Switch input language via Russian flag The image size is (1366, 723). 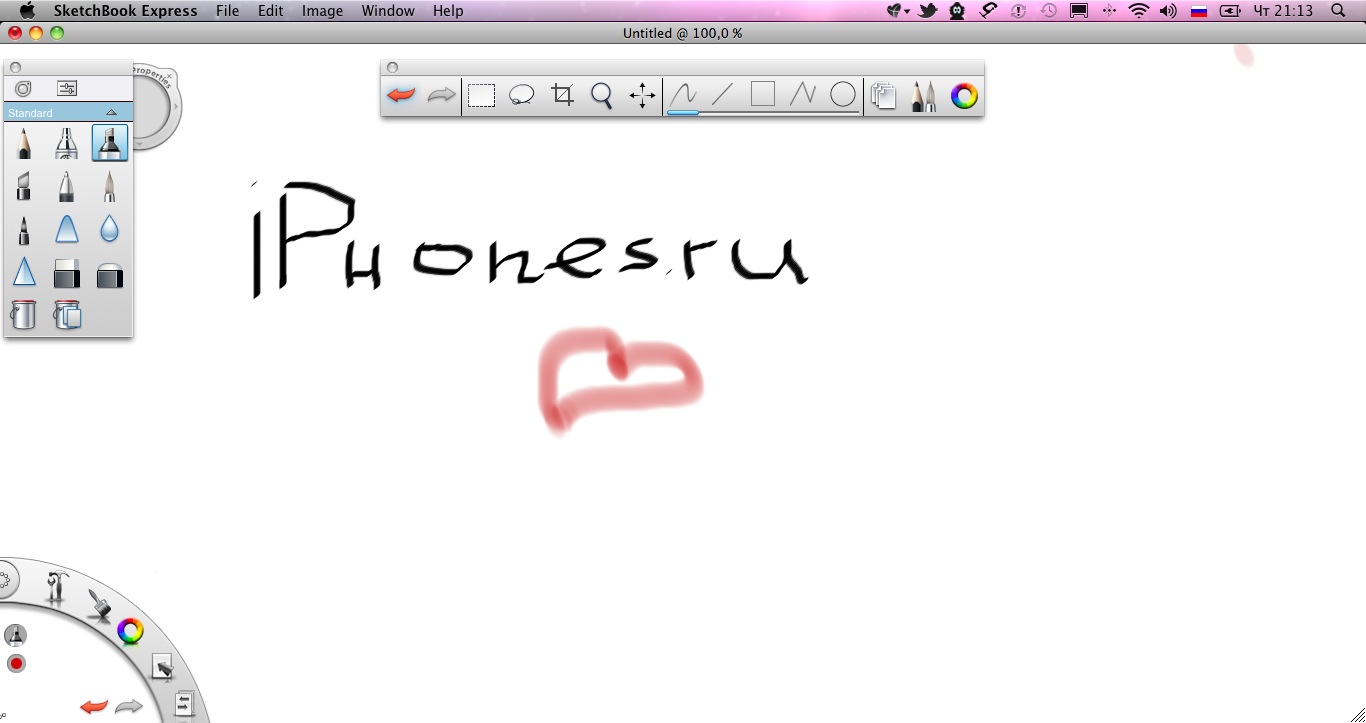tap(1198, 11)
